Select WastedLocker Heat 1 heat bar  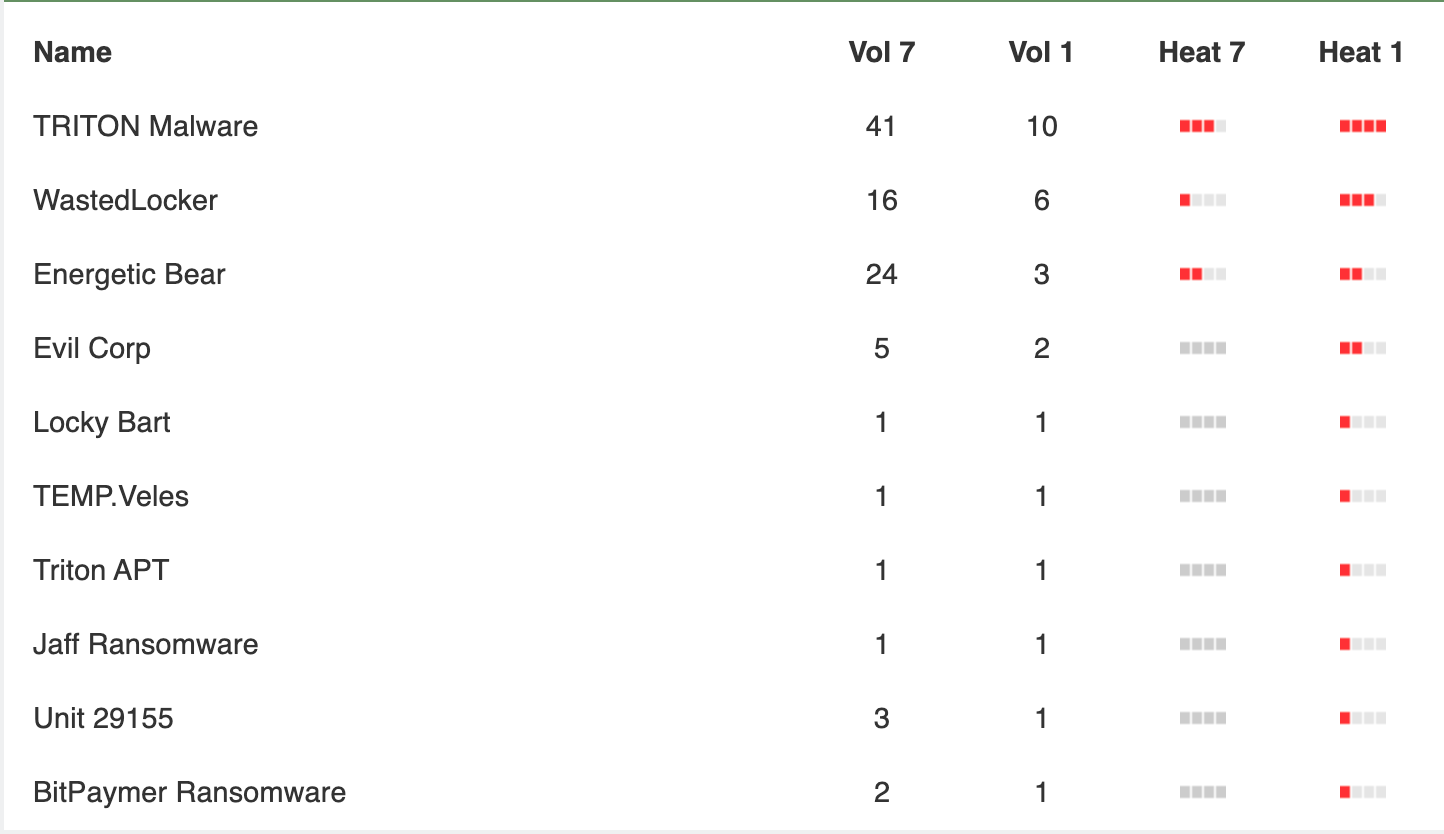(x=1362, y=200)
